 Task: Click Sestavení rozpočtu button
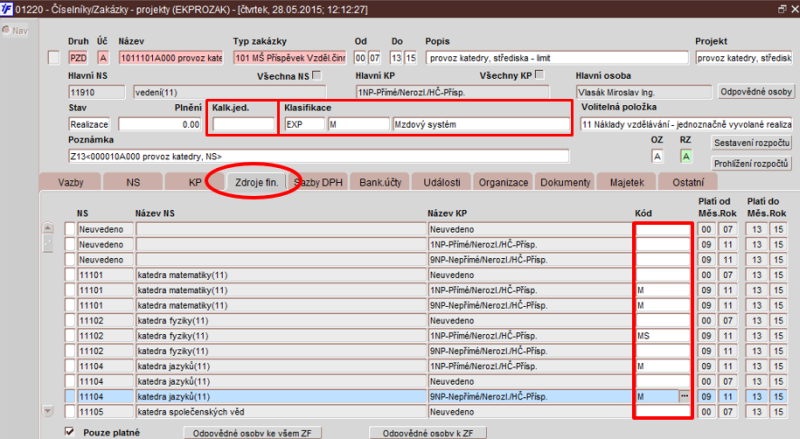[x=752, y=143]
